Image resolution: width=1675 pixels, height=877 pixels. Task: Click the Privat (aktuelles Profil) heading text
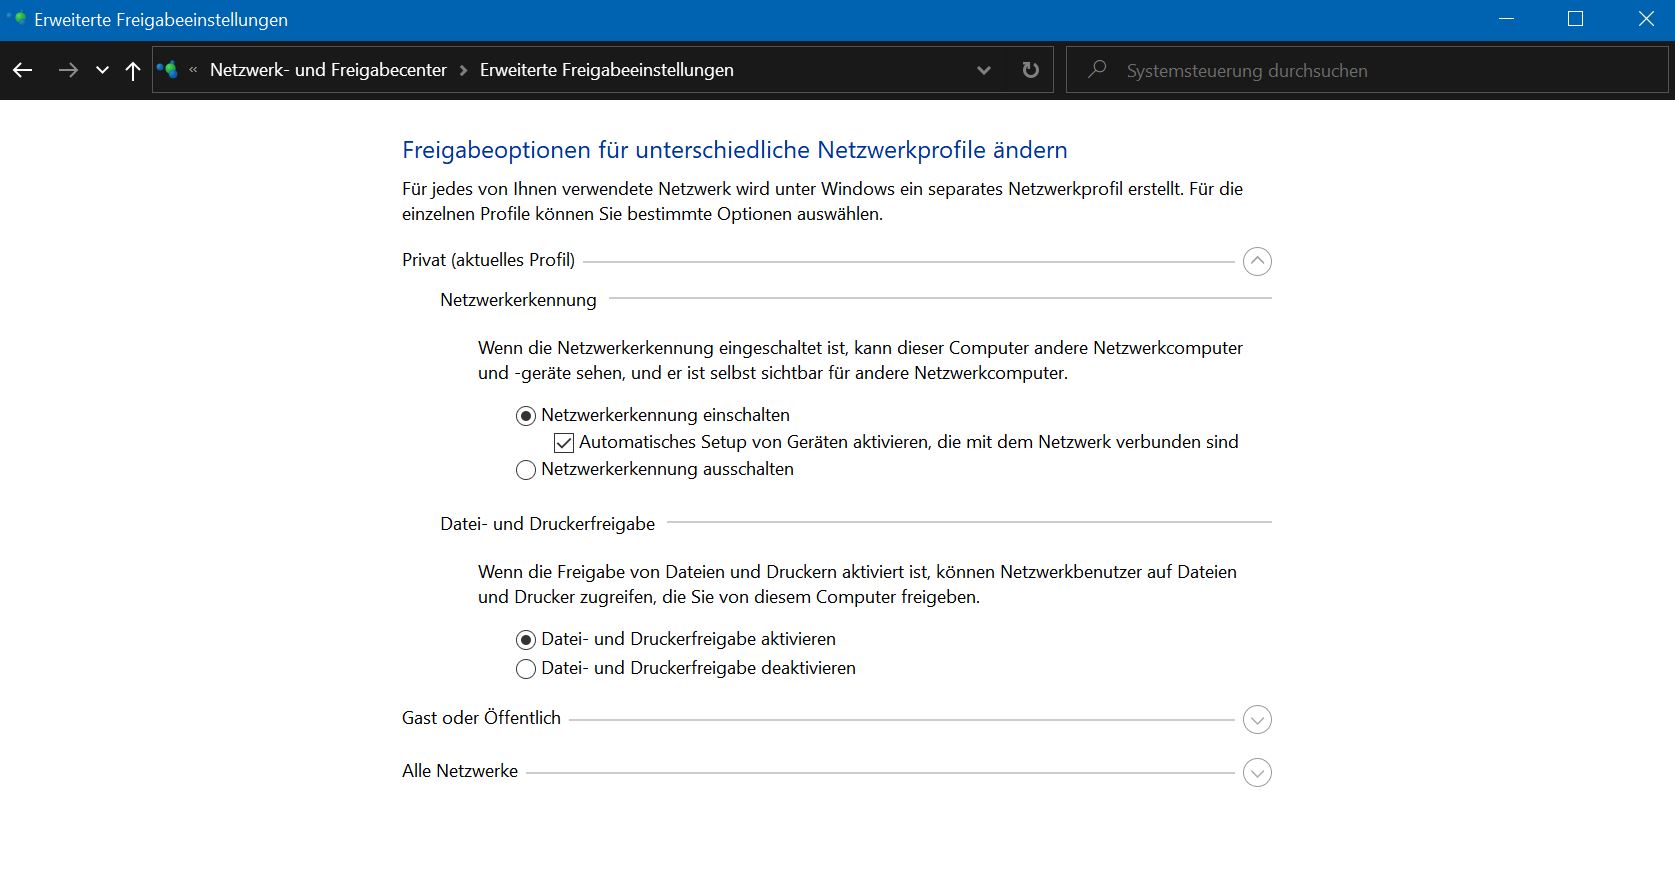point(488,260)
